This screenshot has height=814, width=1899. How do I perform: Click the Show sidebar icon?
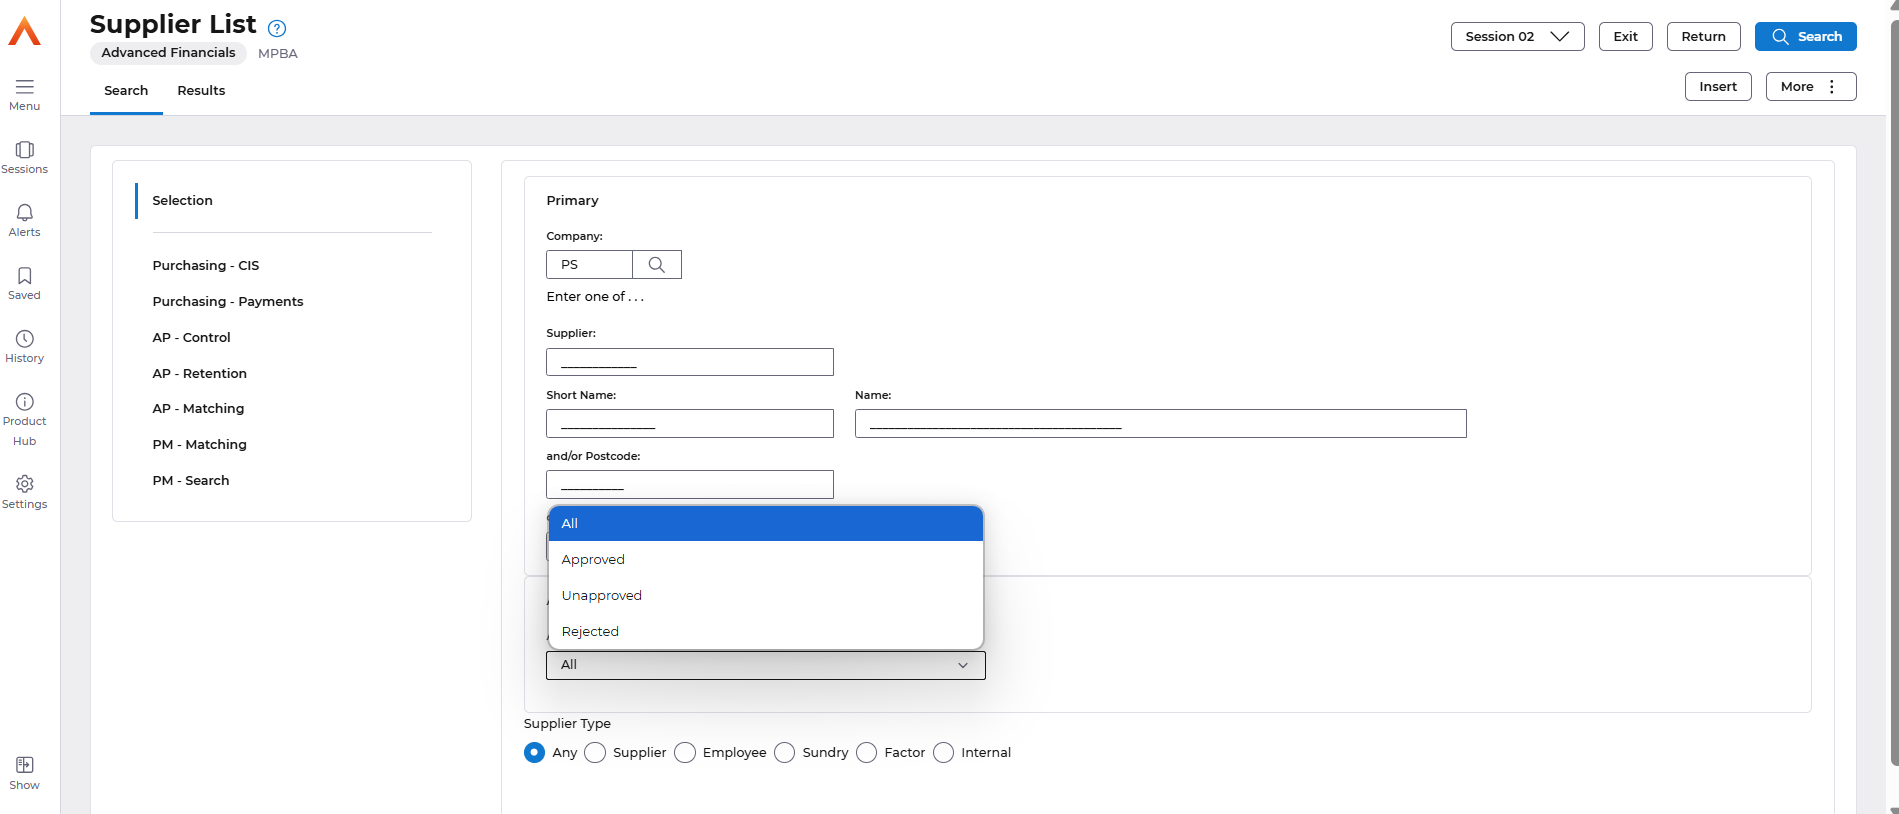click(24, 765)
